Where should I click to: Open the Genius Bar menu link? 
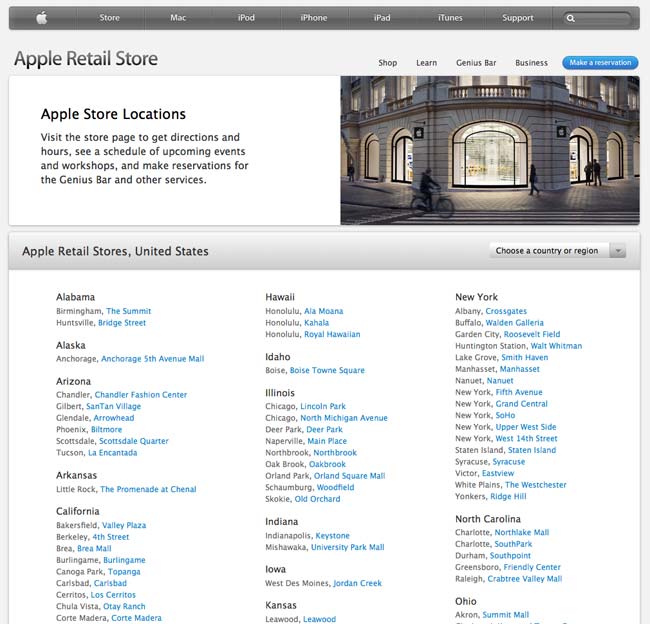coord(476,63)
